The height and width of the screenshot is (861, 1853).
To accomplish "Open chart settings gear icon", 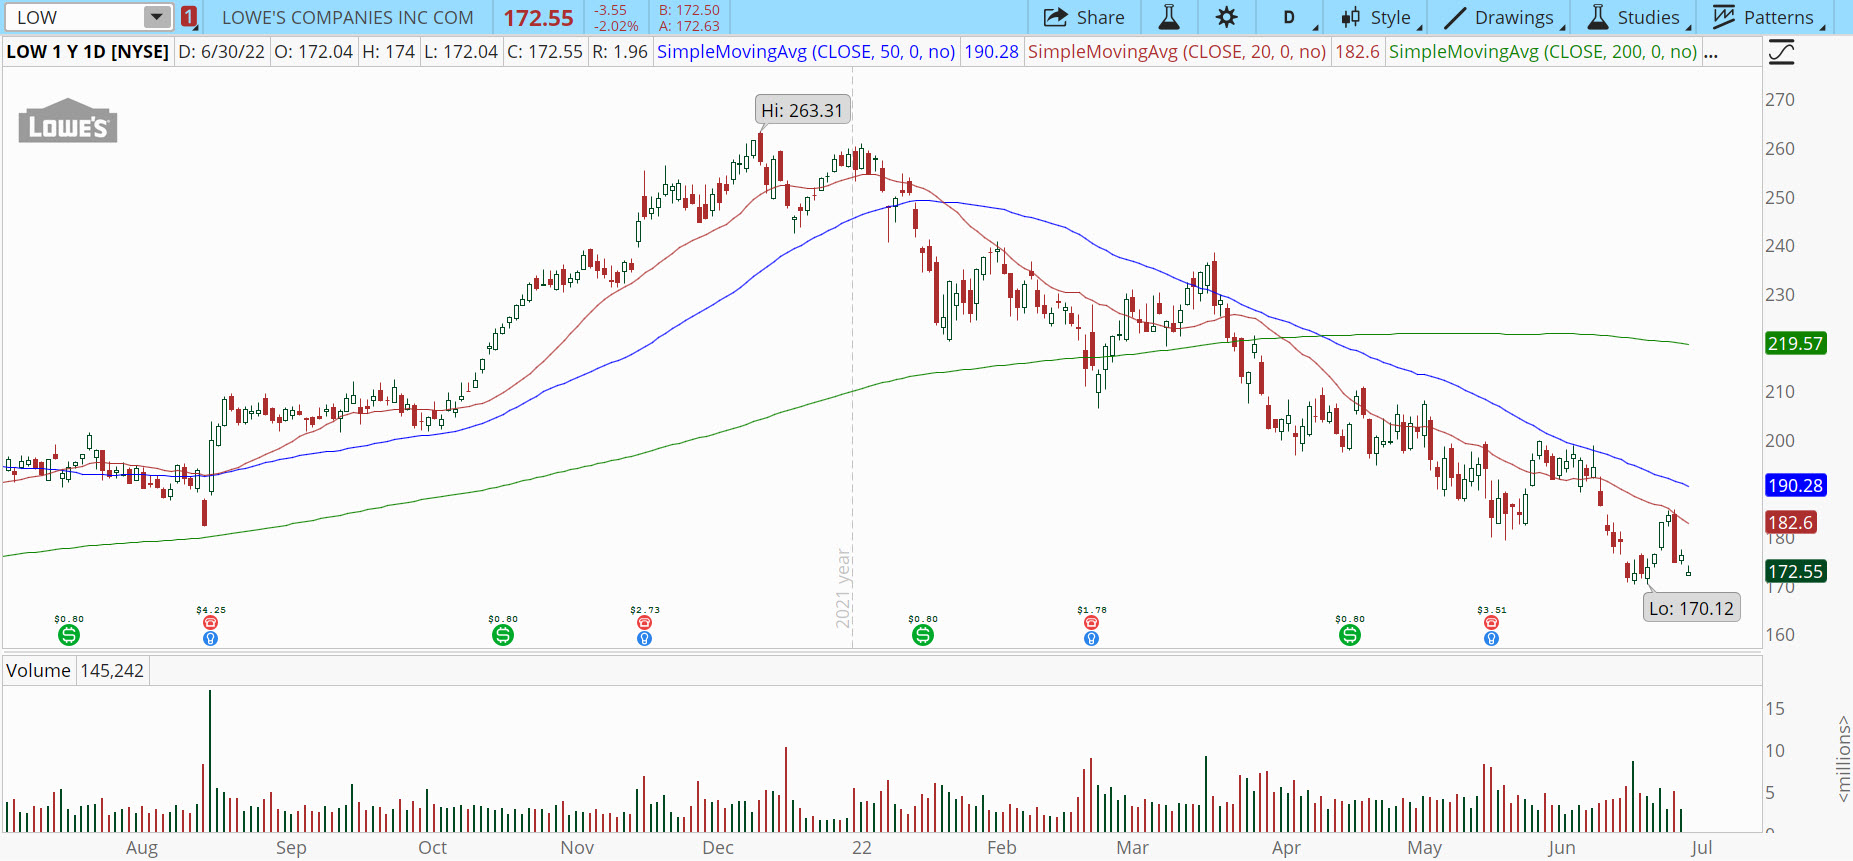I will click(x=1227, y=17).
